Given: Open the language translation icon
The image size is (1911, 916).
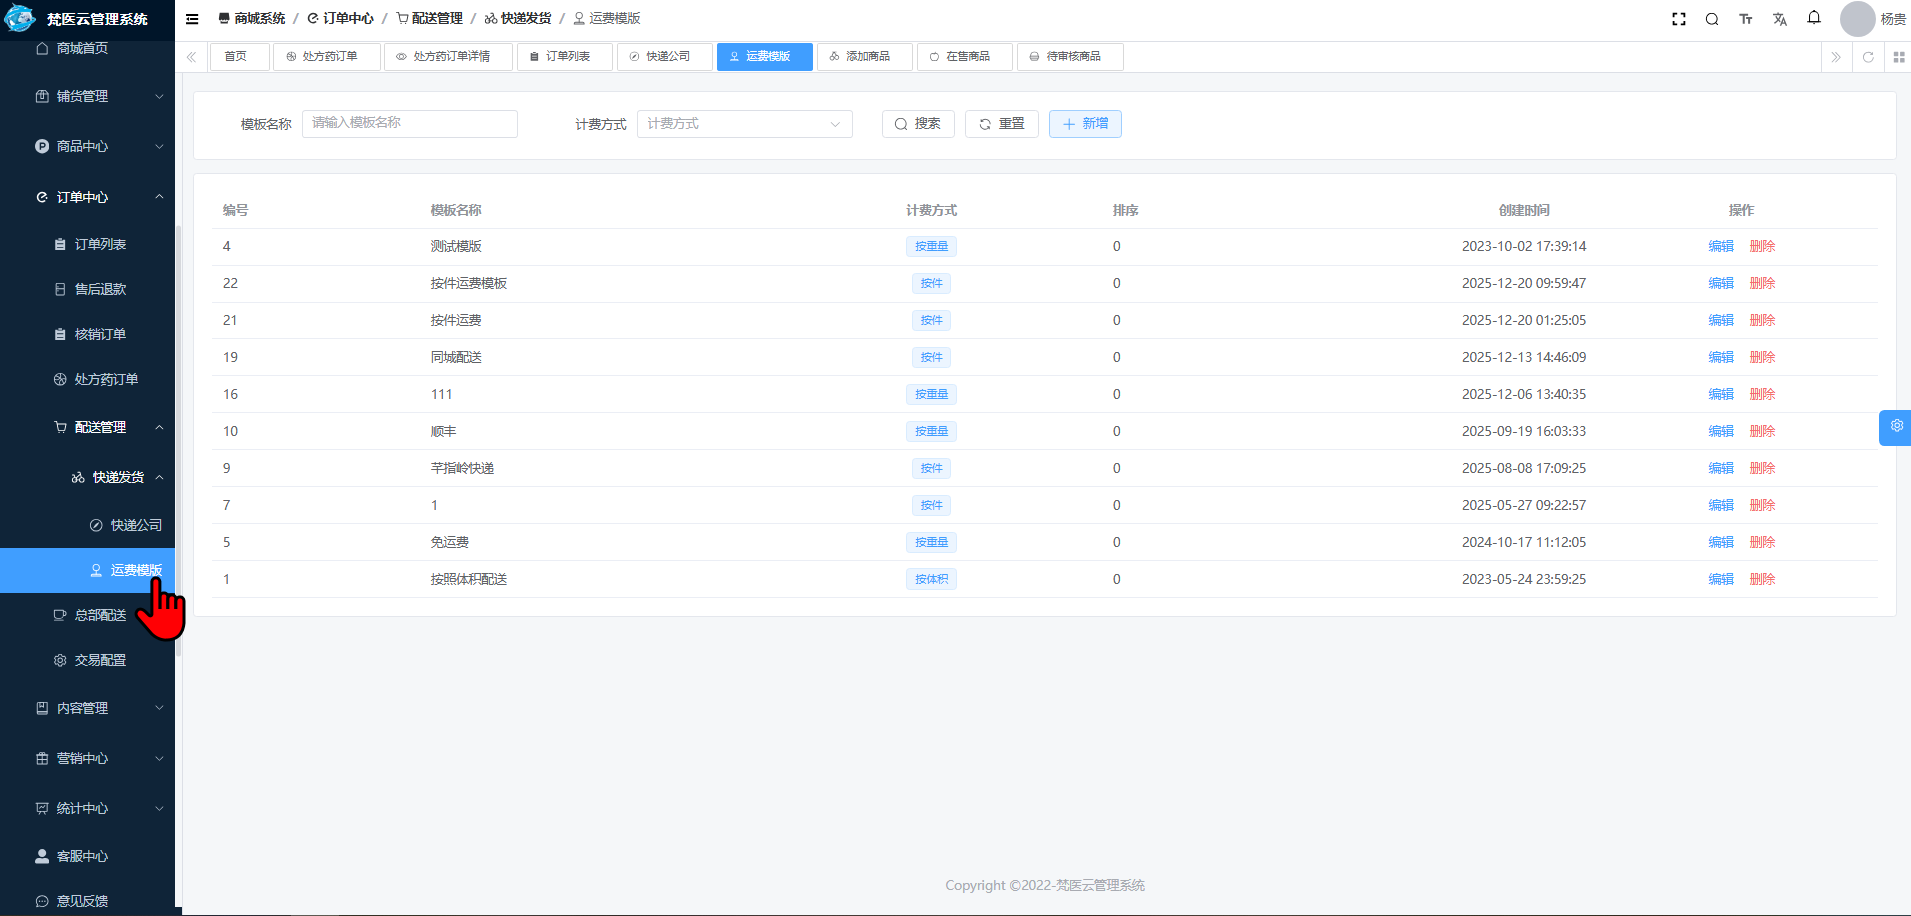Looking at the screenshot, I should point(1780,19).
